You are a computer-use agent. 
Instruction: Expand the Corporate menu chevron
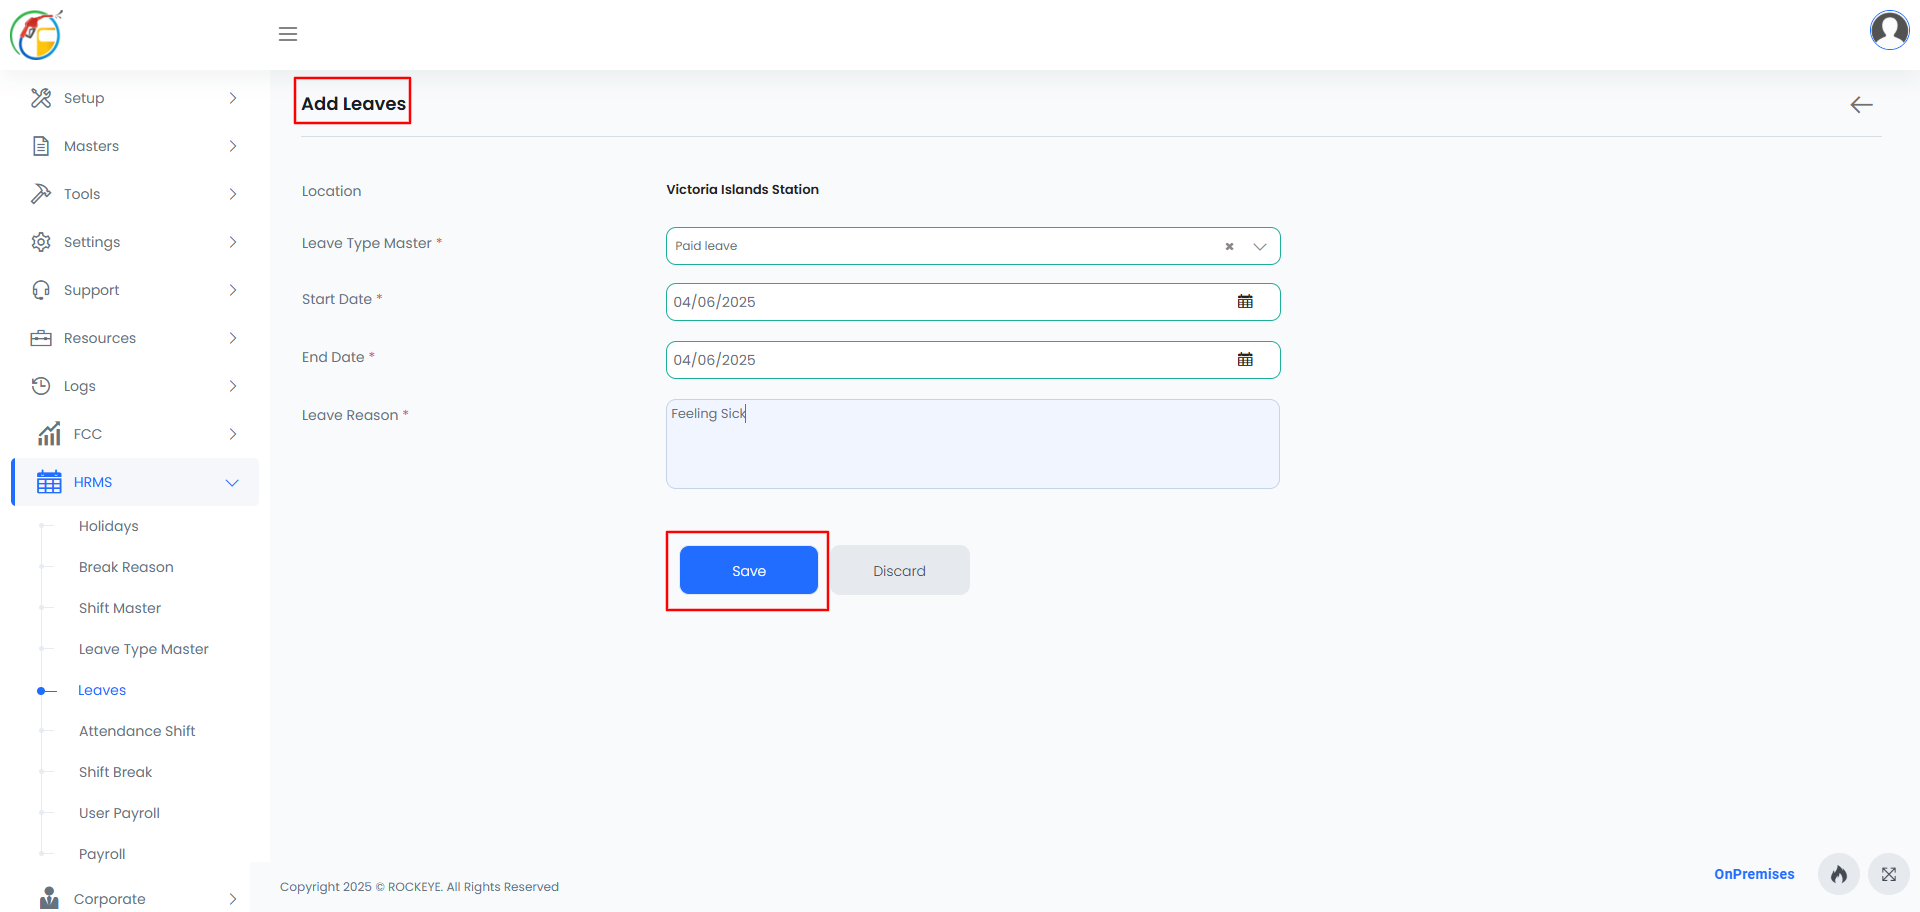tap(233, 898)
